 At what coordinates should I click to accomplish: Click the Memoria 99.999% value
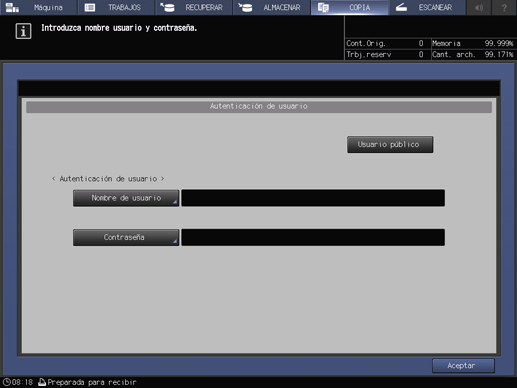click(499, 43)
